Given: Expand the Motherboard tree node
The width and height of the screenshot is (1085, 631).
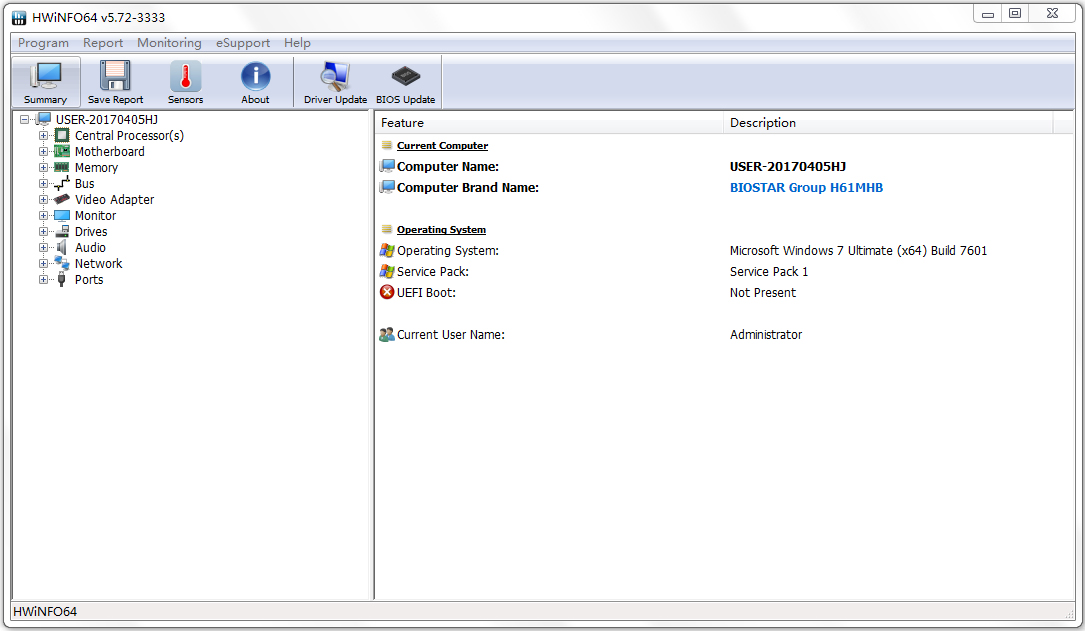Looking at the screenshot, I should [43, 152].
